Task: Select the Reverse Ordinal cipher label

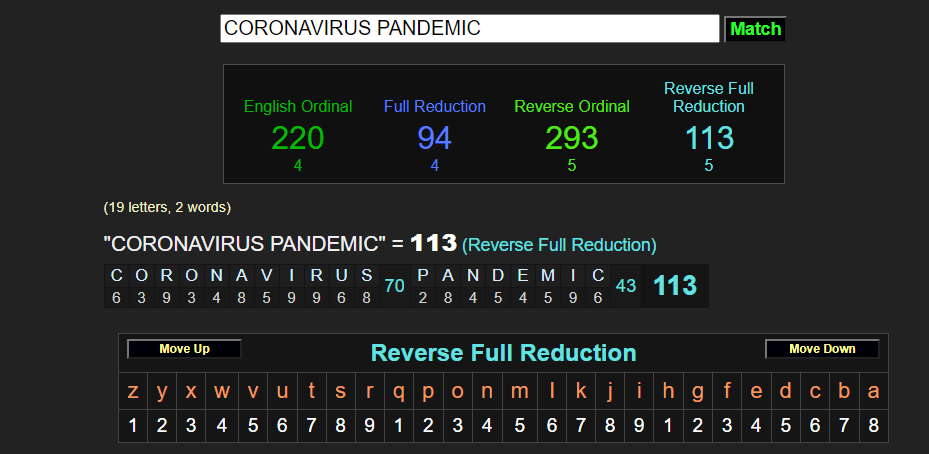Action: (x=572, y=107)
